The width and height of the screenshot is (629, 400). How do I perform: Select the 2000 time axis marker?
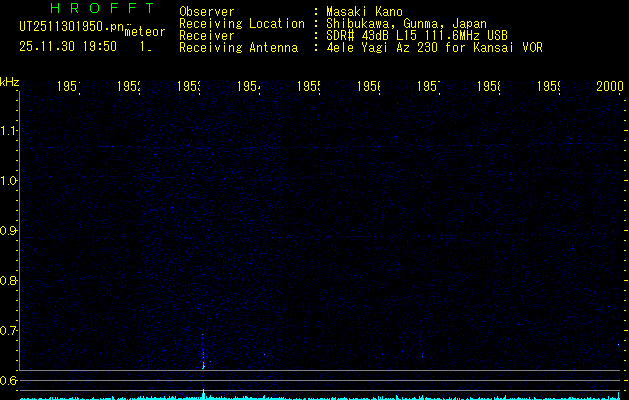point(610,88)
